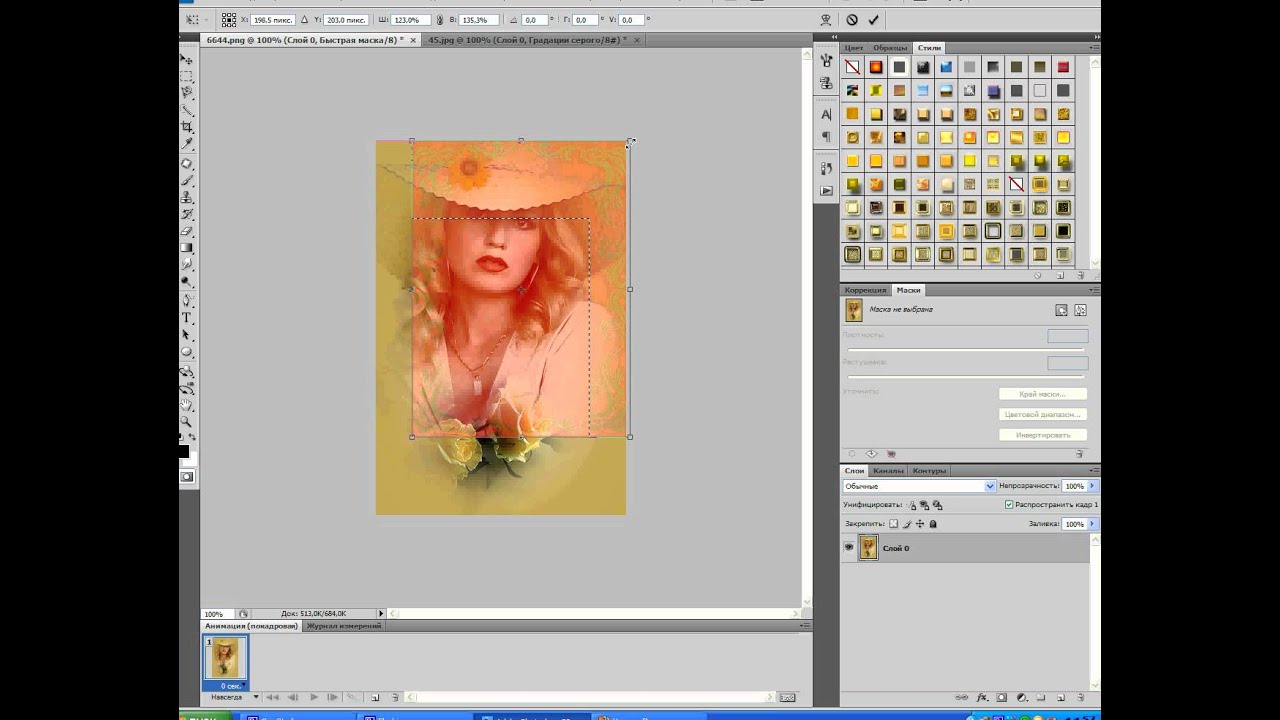Image resolution: width=1280 pixels, height=720 pixels.
Task: Select the Clone Stamp tool
Action: click(x=187, y=198)
